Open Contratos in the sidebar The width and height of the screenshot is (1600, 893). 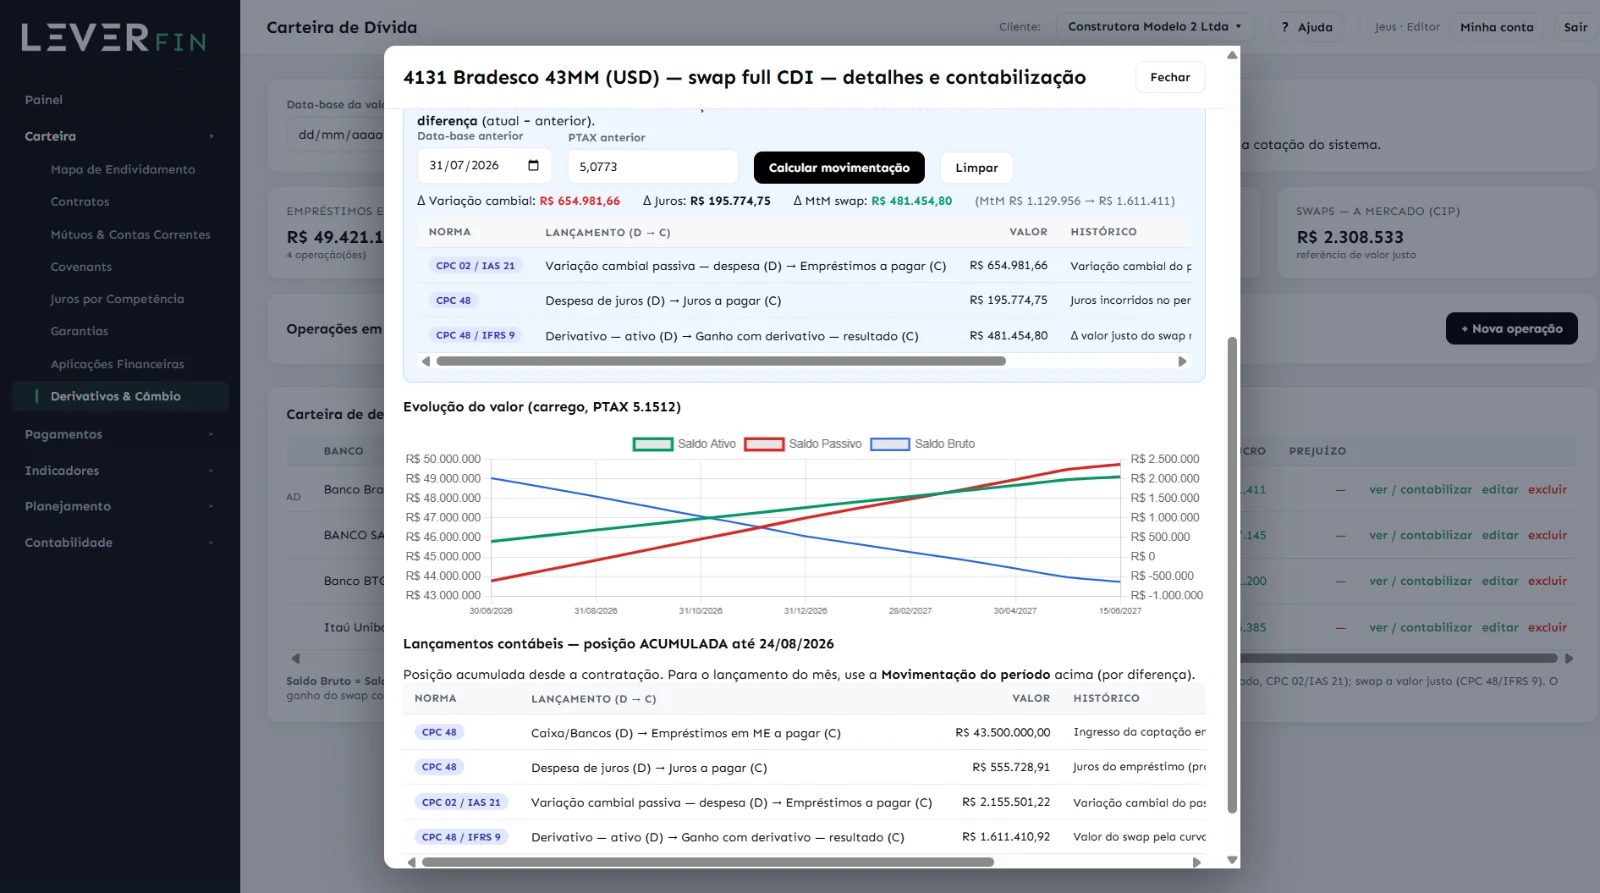pos(80,202)
